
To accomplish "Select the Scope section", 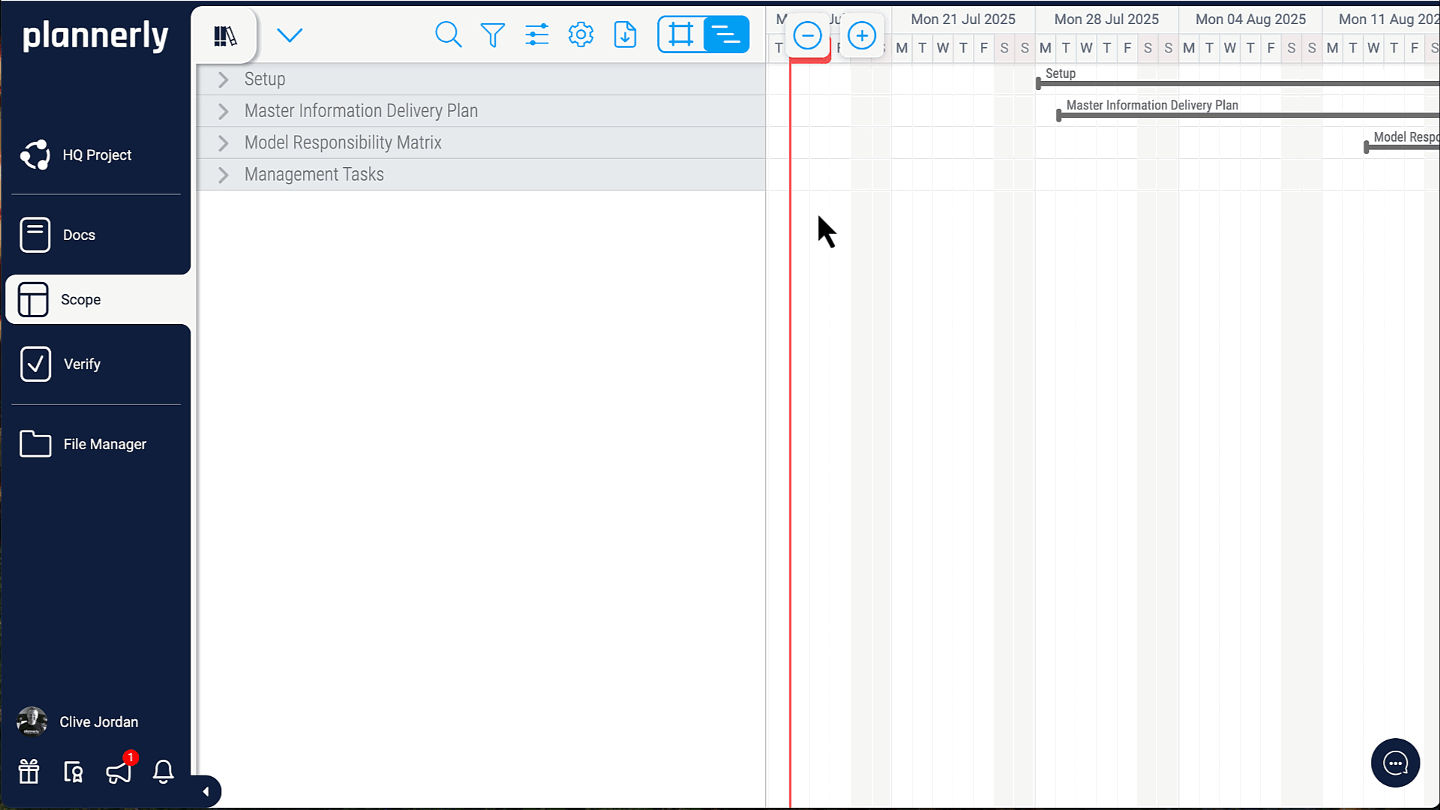I will (98, 300).
